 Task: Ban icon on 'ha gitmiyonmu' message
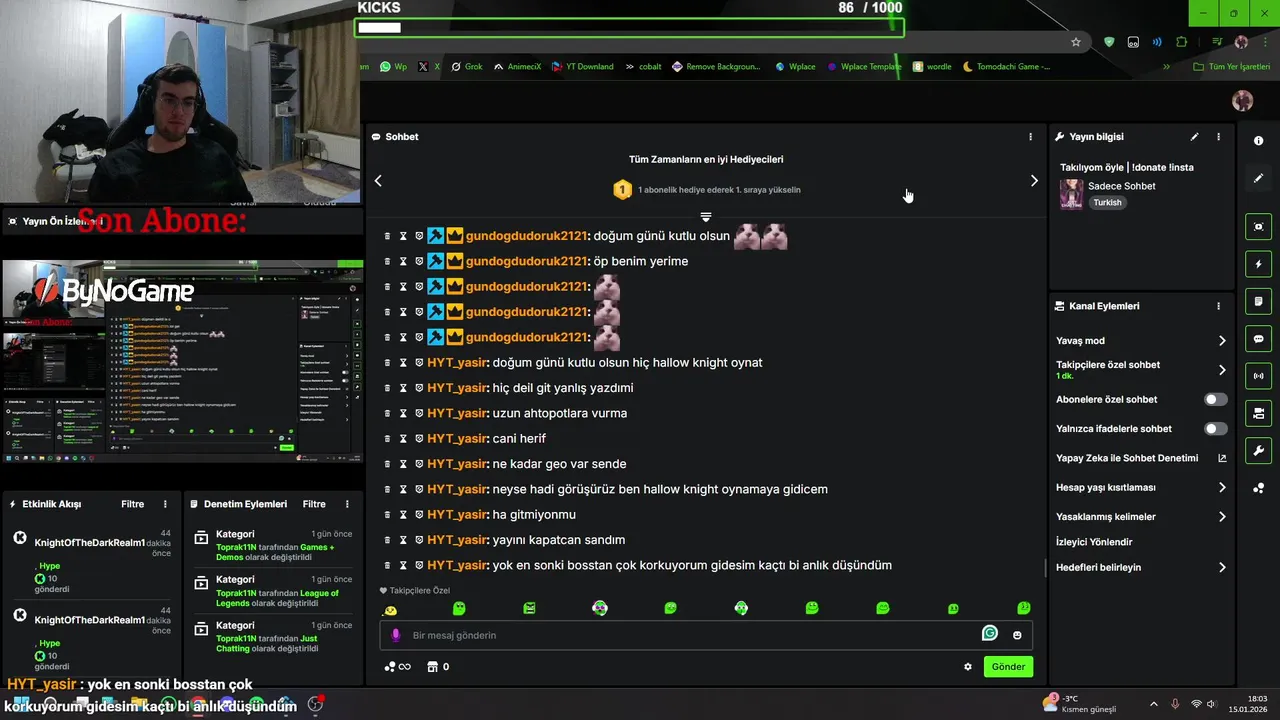(419, 514)
